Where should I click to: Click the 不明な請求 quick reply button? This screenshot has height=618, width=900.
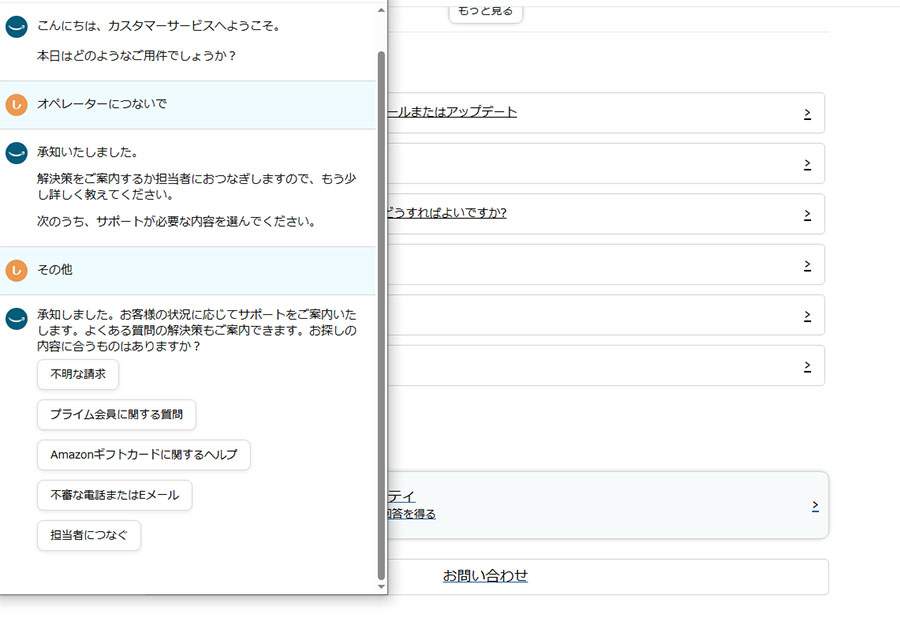78,374
